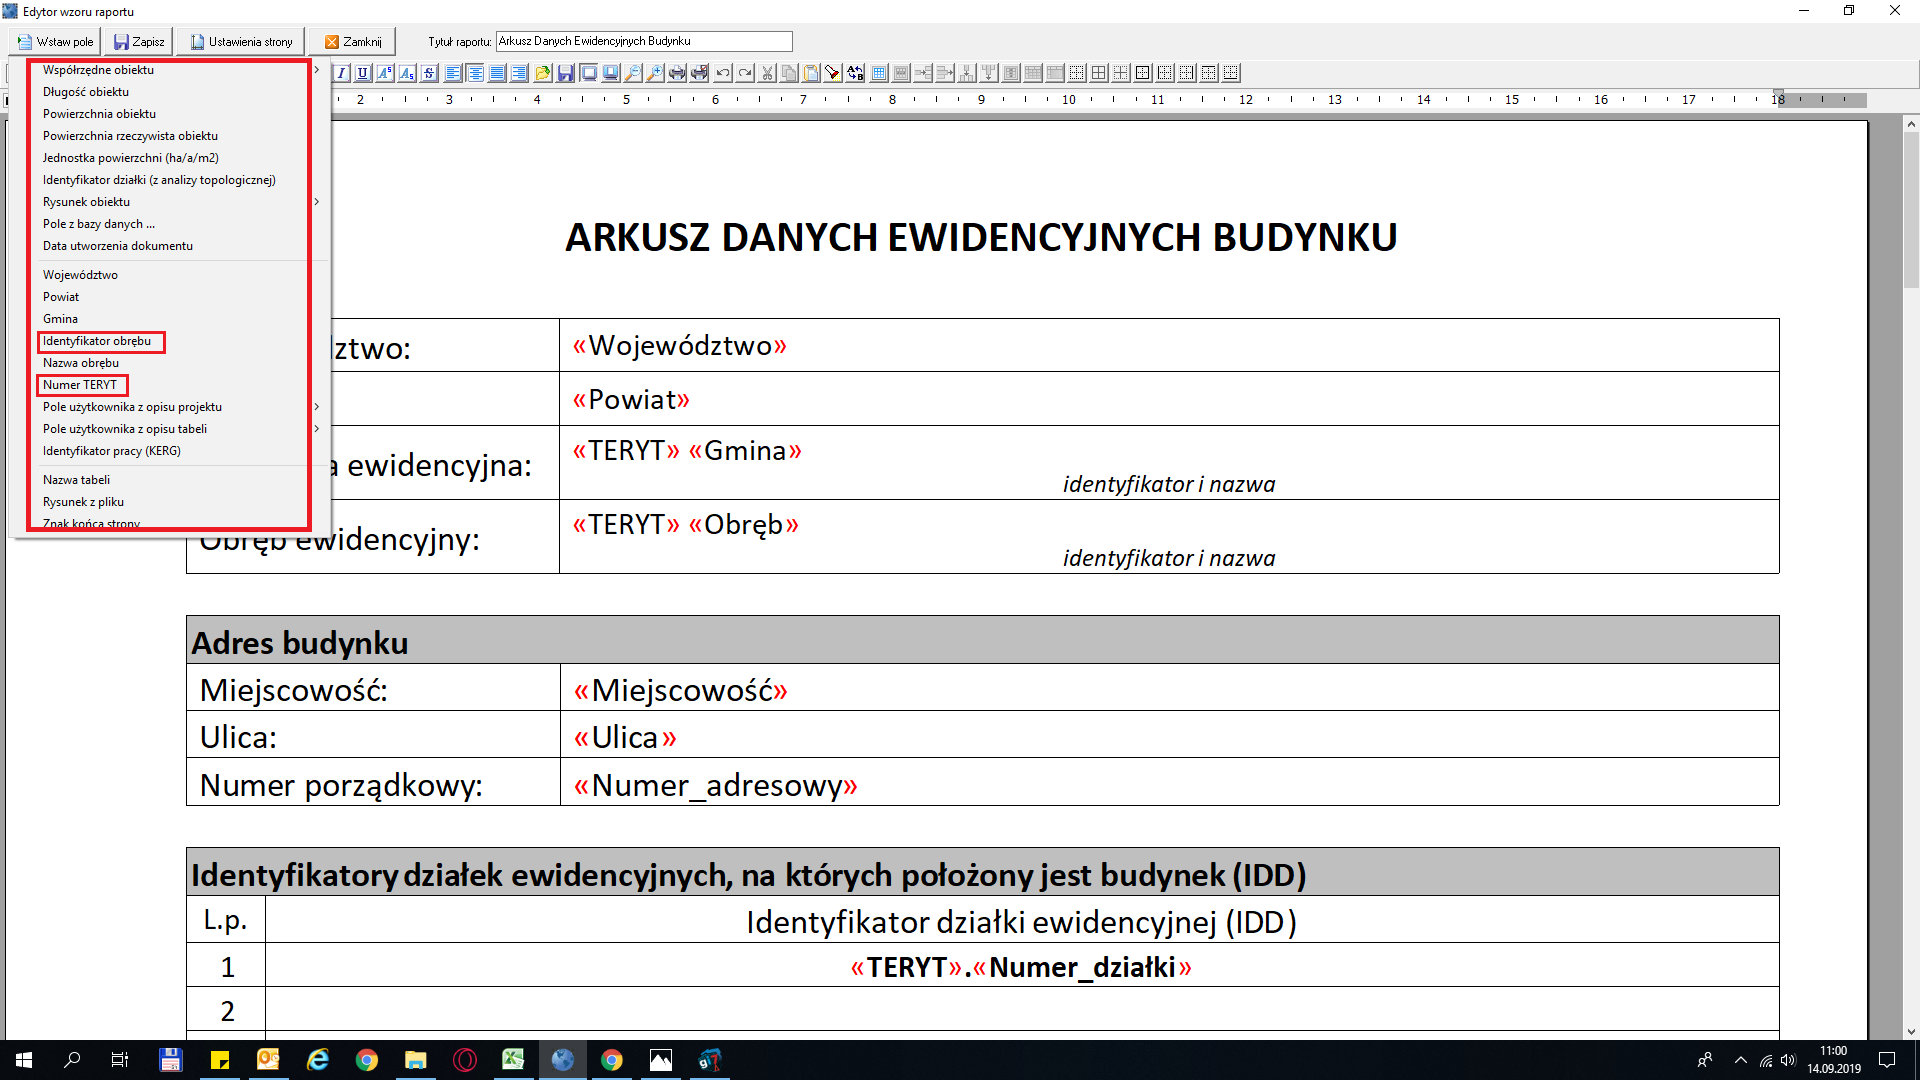
Task: Copy the selection
Action: (789, 73)
